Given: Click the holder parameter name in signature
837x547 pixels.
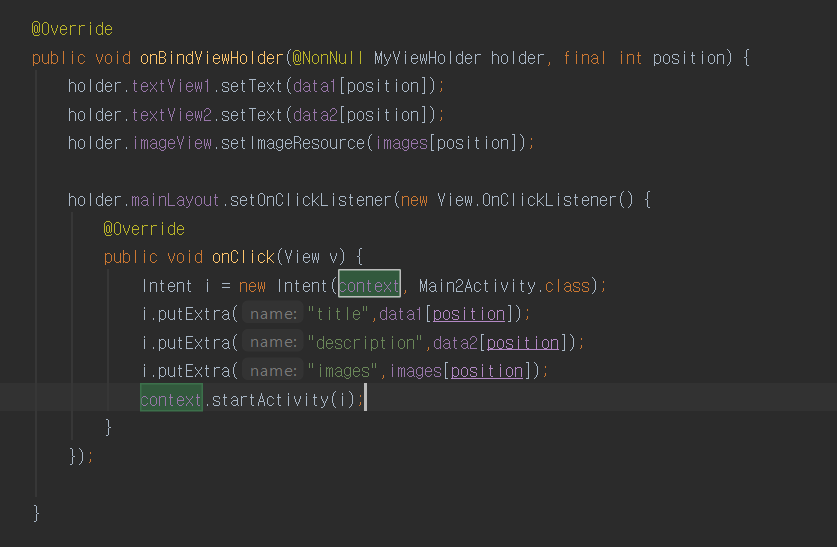Looking at the screenshot, I should pos(517,58).
